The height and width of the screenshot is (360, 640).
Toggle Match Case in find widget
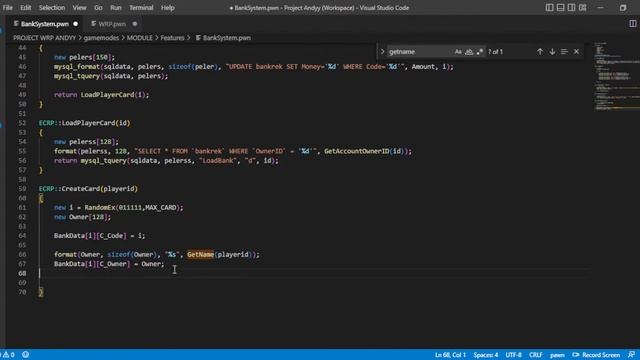coord(458,52)
